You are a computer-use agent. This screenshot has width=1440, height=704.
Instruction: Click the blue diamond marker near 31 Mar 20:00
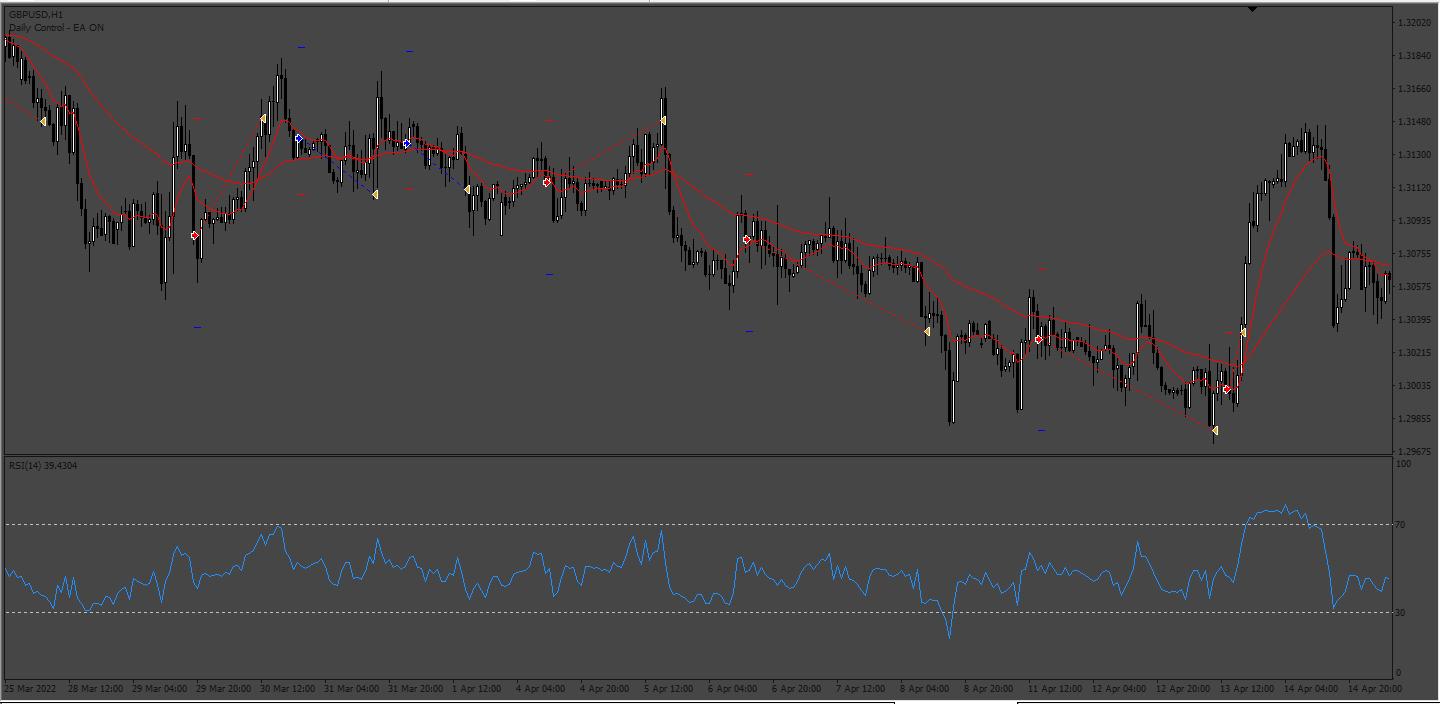tap(406, 144)
